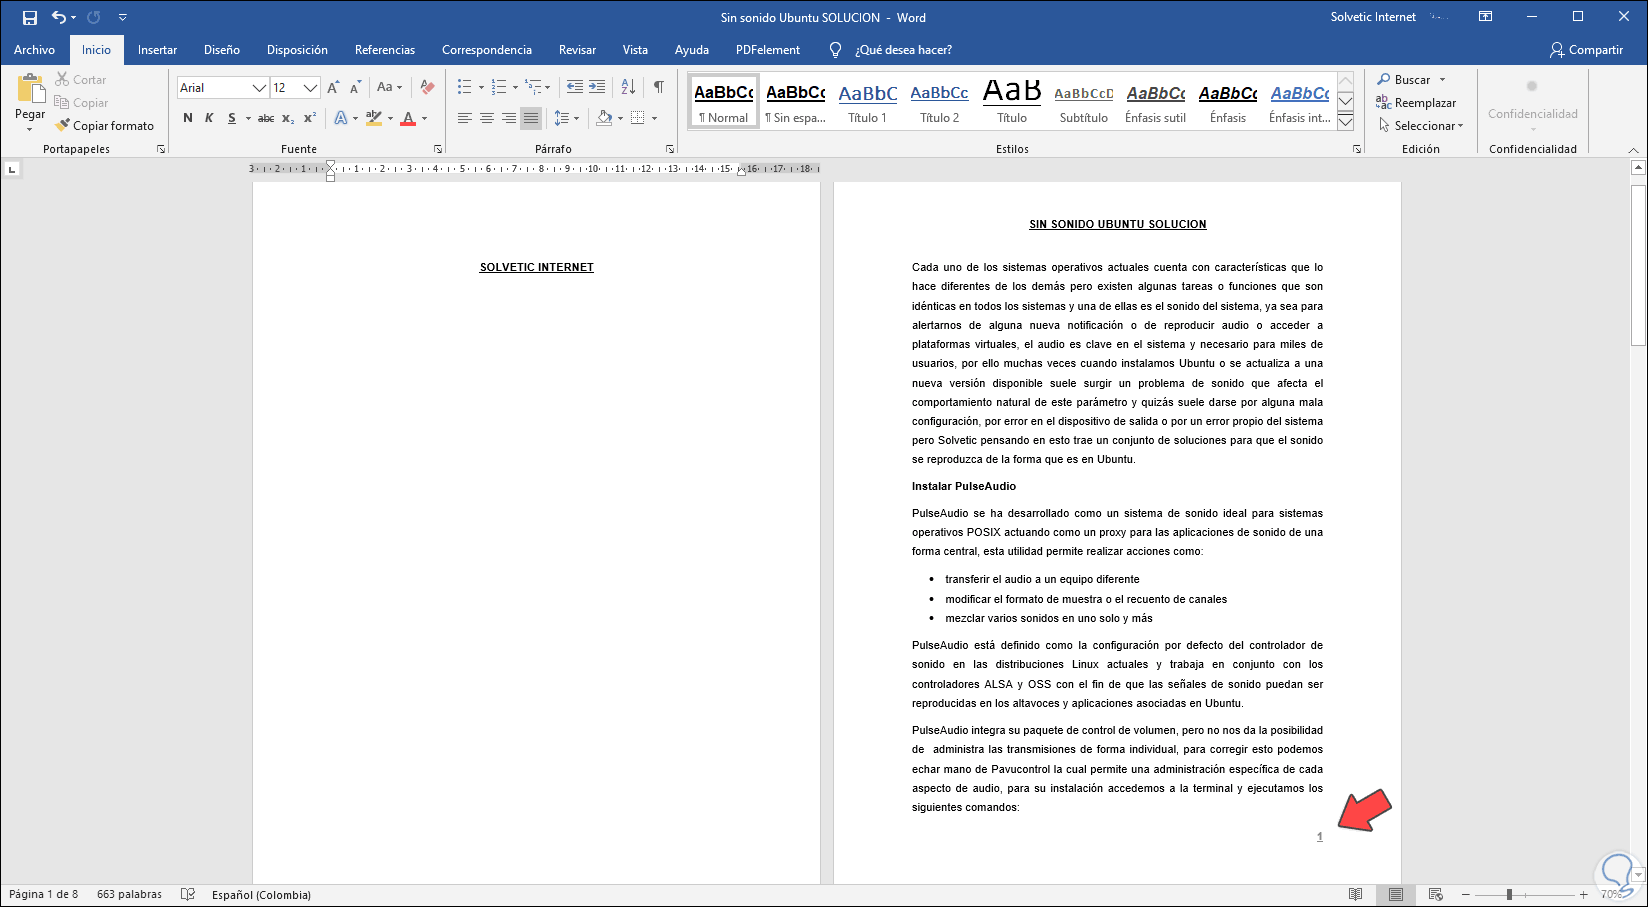Viewport: 1648px width, 907px height.
Task: Open the Arial font name dropdown
Action: [x=259, y=88]
